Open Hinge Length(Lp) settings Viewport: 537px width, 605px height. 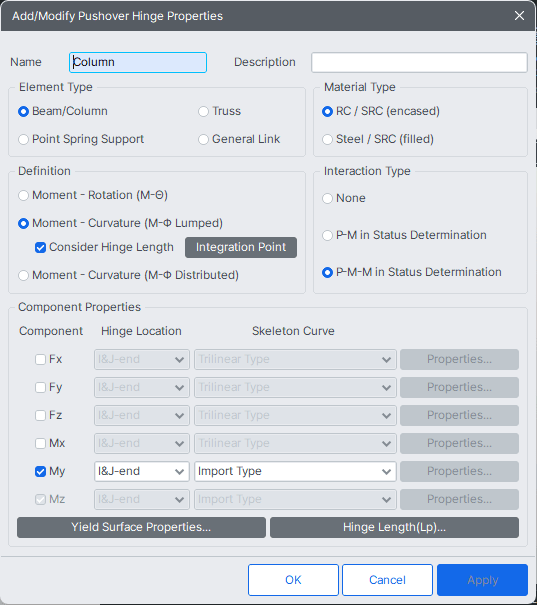coord(394,527)
